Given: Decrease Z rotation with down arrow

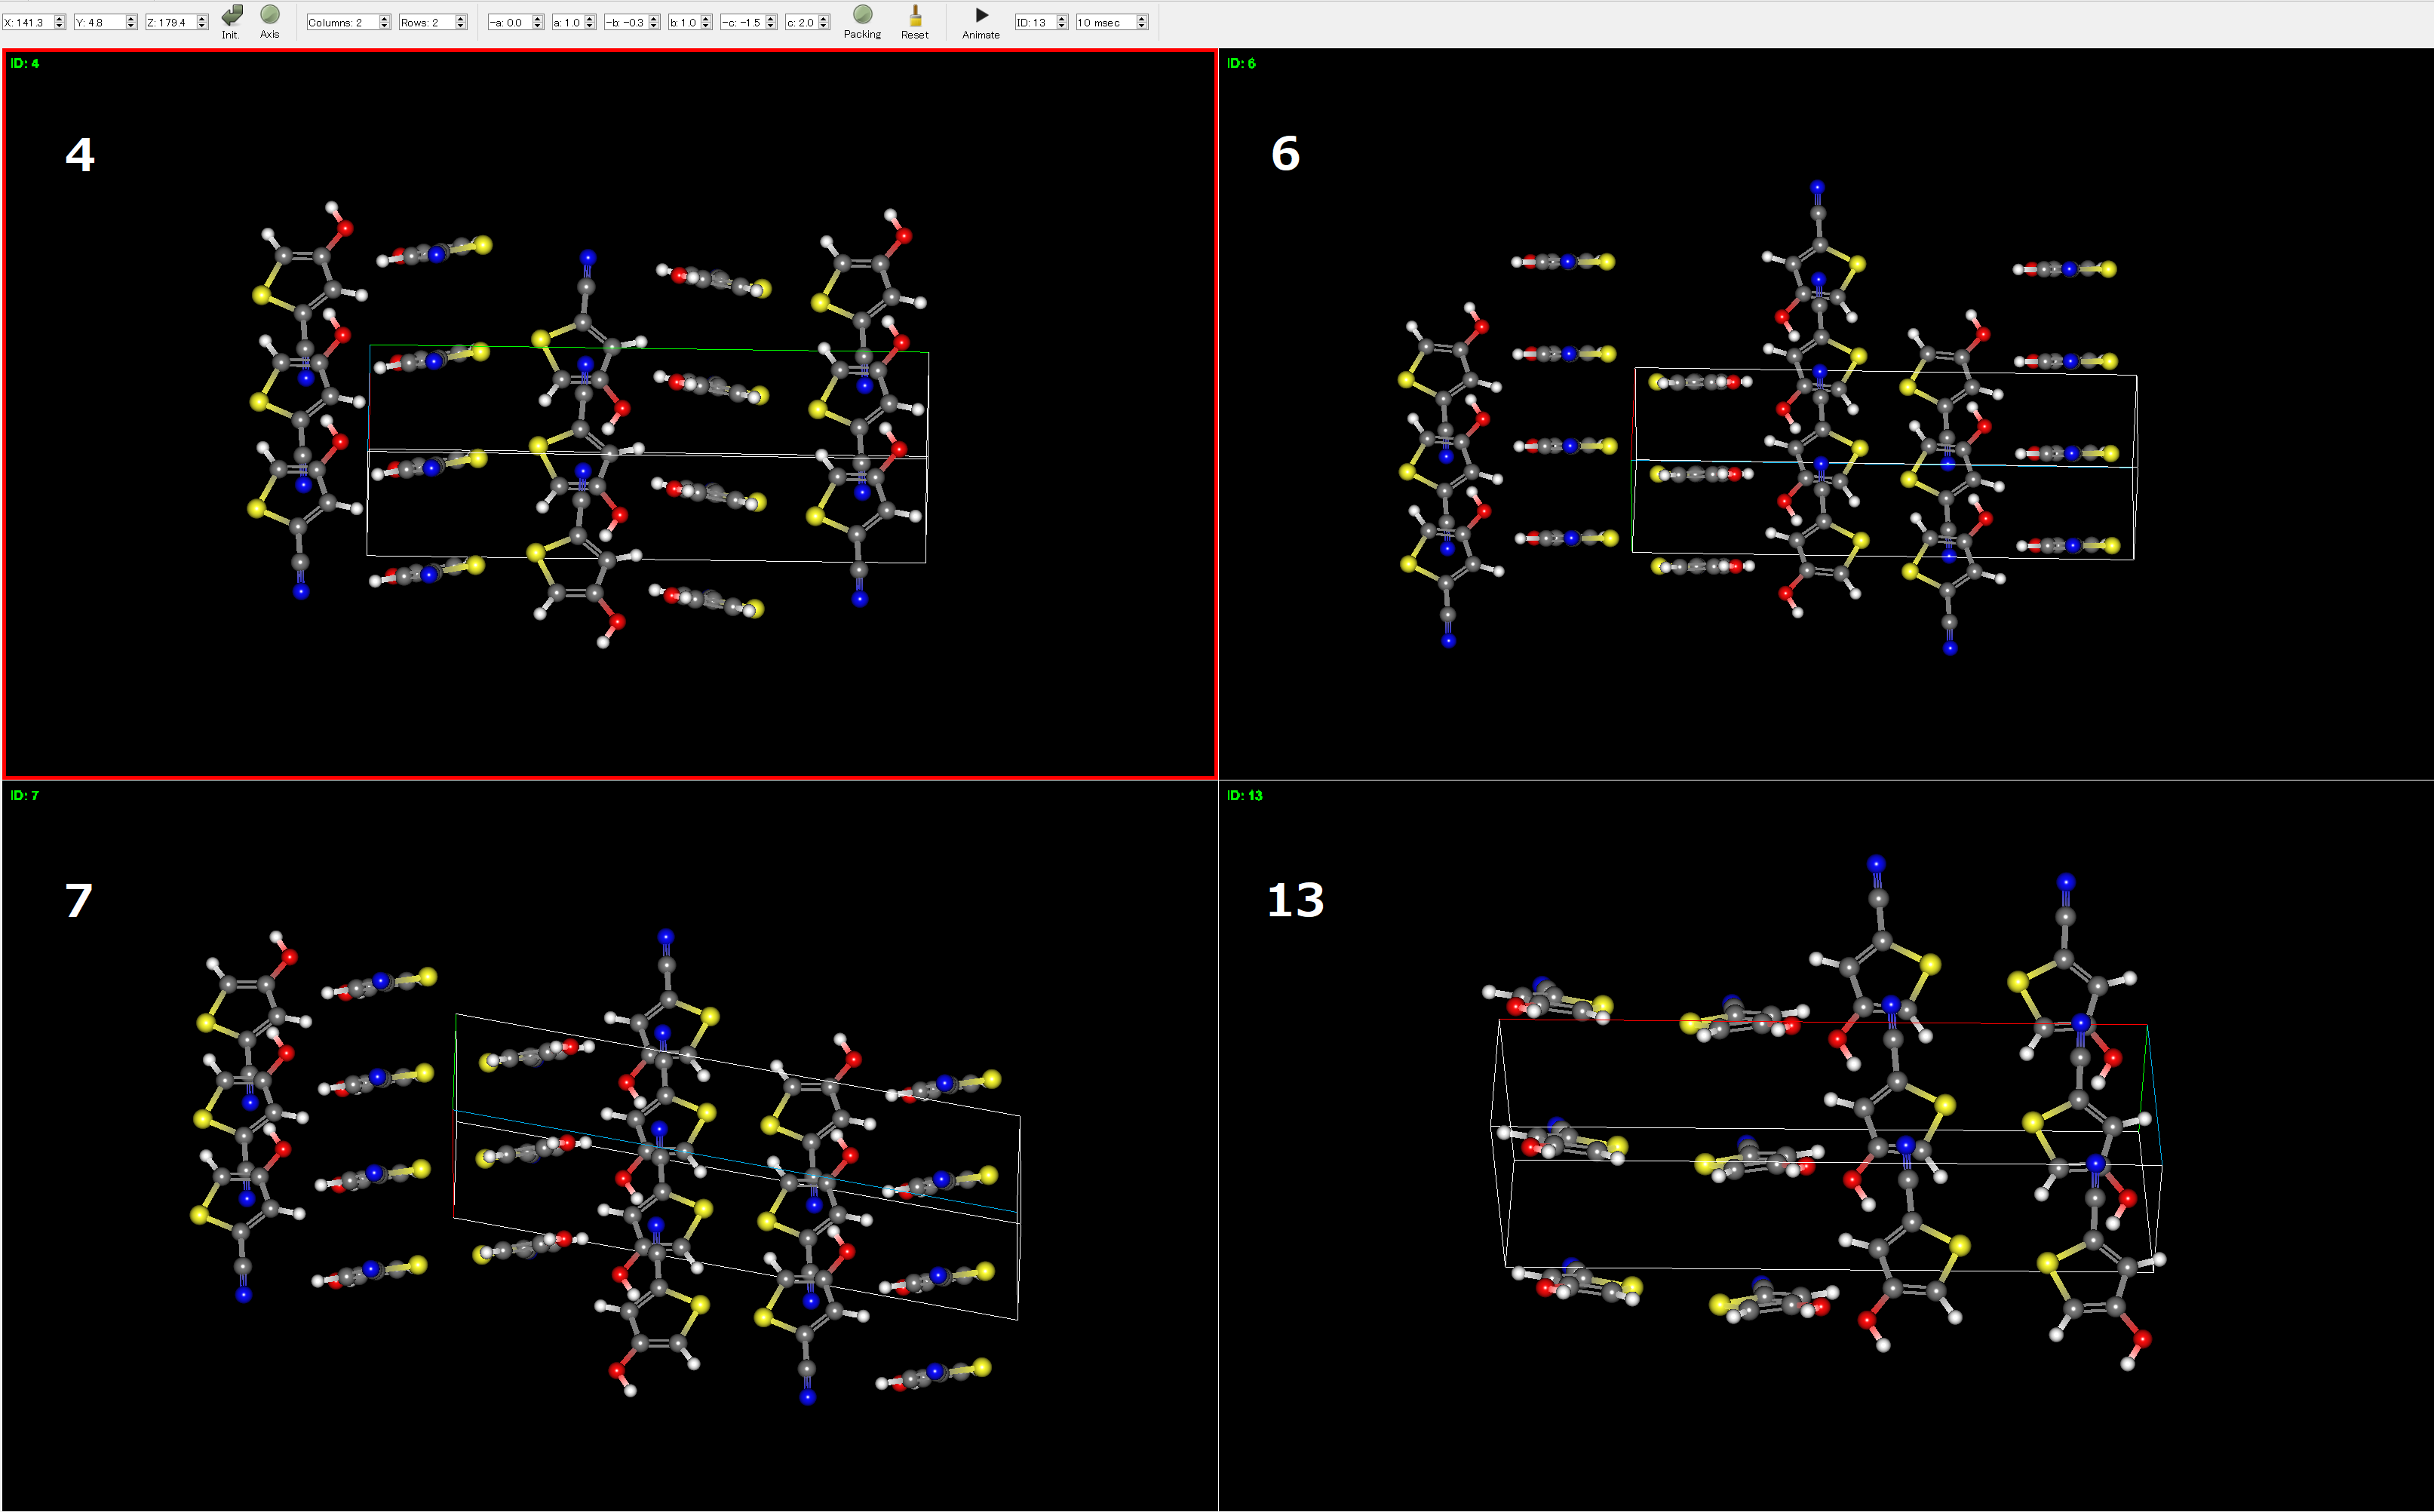Looking at the screenshot, I should click(202, 26).
